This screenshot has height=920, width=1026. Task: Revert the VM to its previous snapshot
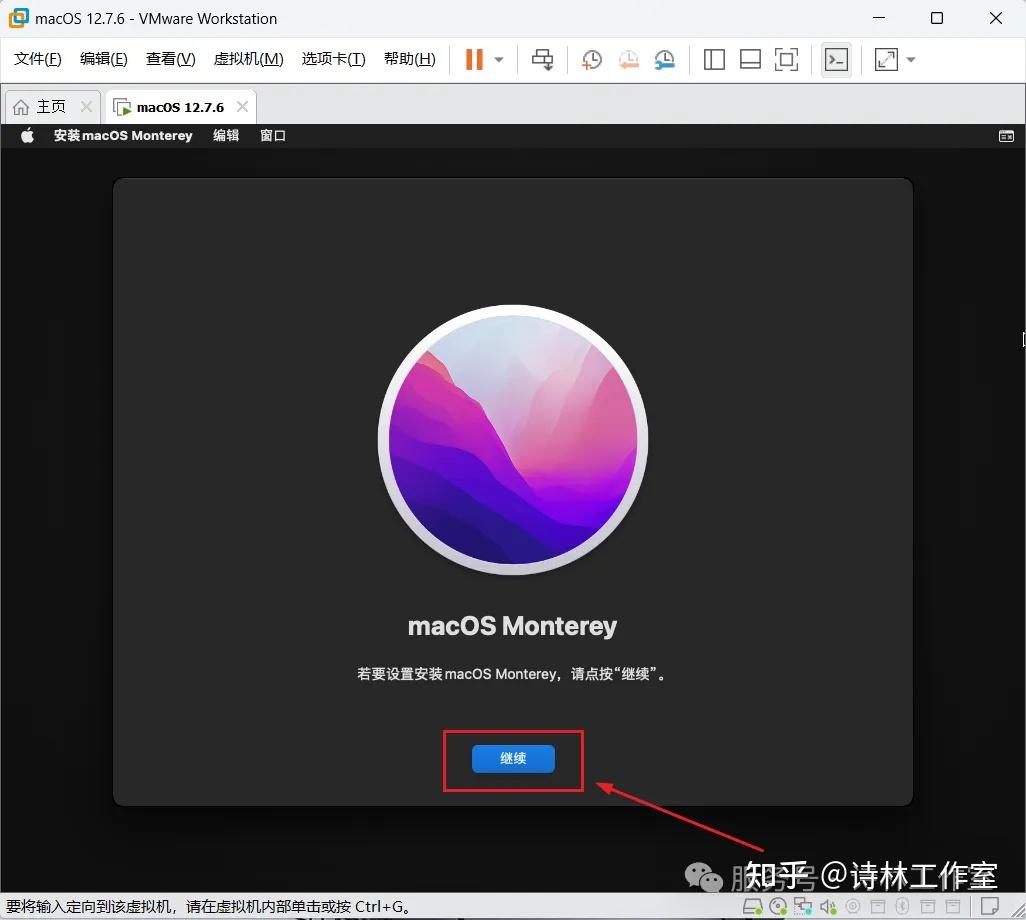coord(628,60)
